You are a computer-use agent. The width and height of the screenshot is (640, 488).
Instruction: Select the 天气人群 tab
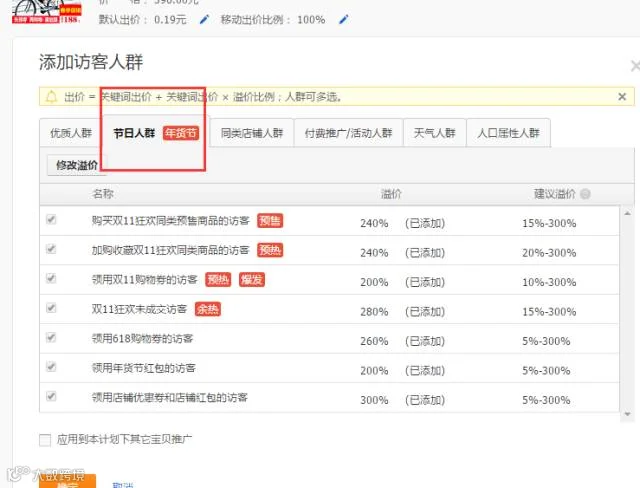[434, 133]
